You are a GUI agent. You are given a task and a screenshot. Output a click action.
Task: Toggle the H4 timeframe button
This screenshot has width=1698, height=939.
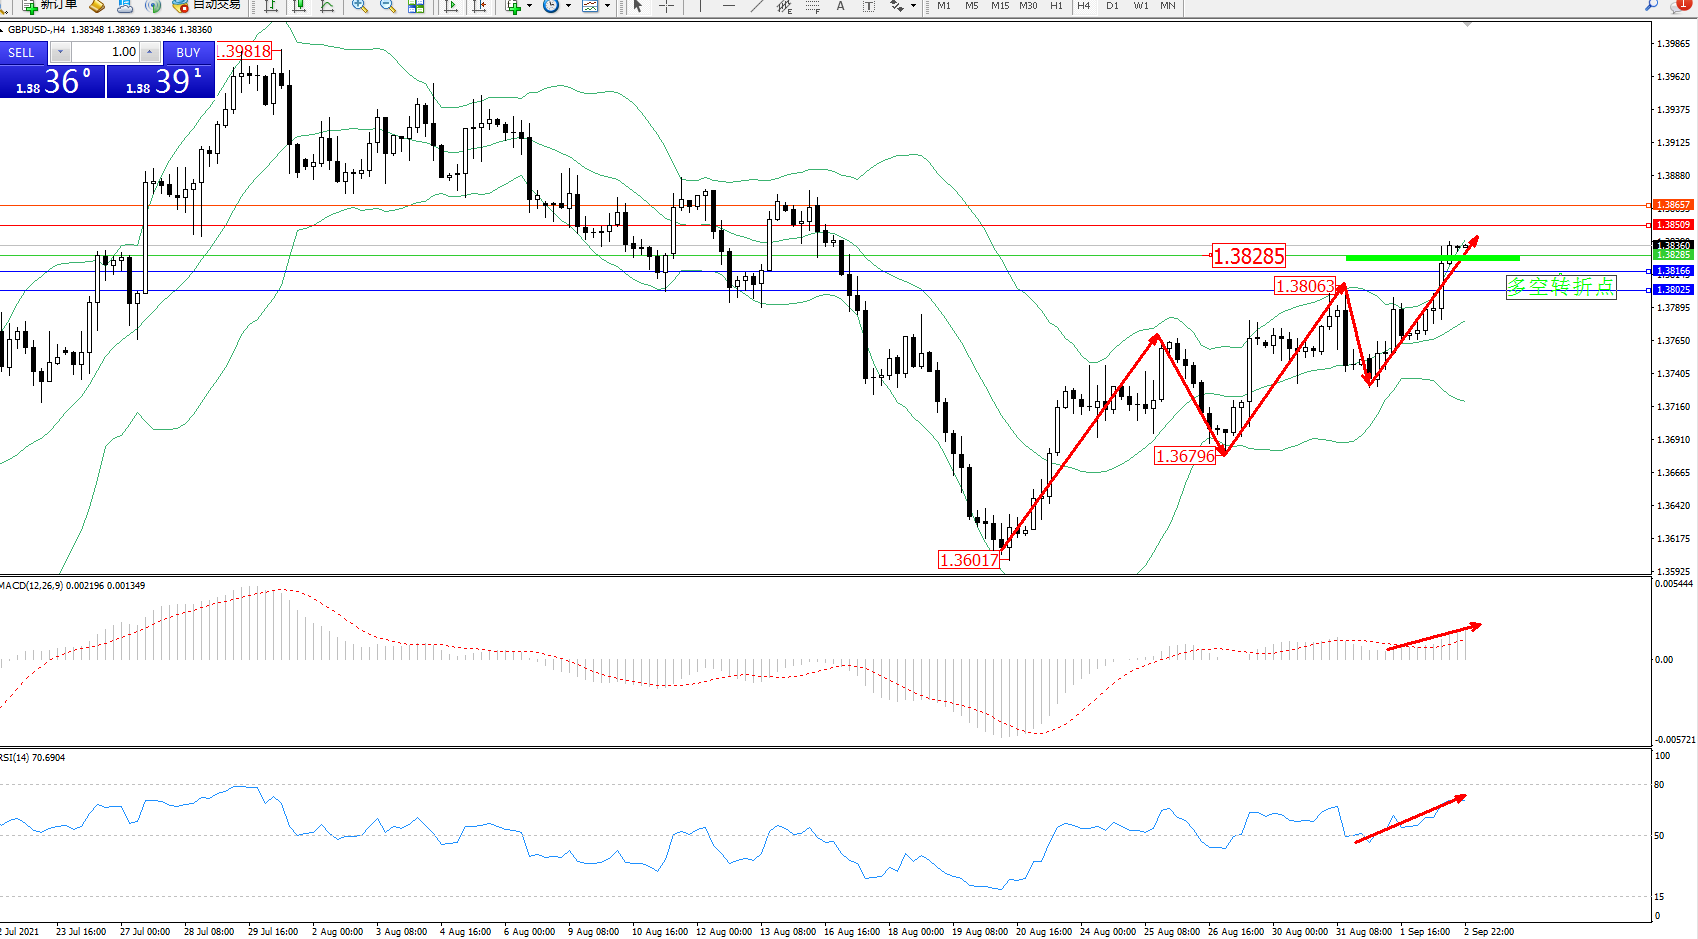(1083, 6)
